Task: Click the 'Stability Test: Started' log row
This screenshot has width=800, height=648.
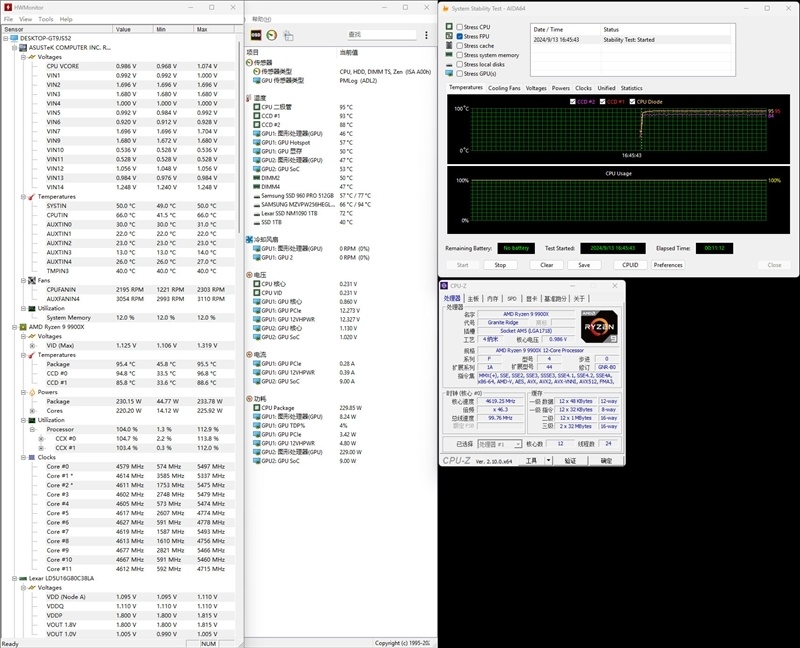Action: (632, 39)
